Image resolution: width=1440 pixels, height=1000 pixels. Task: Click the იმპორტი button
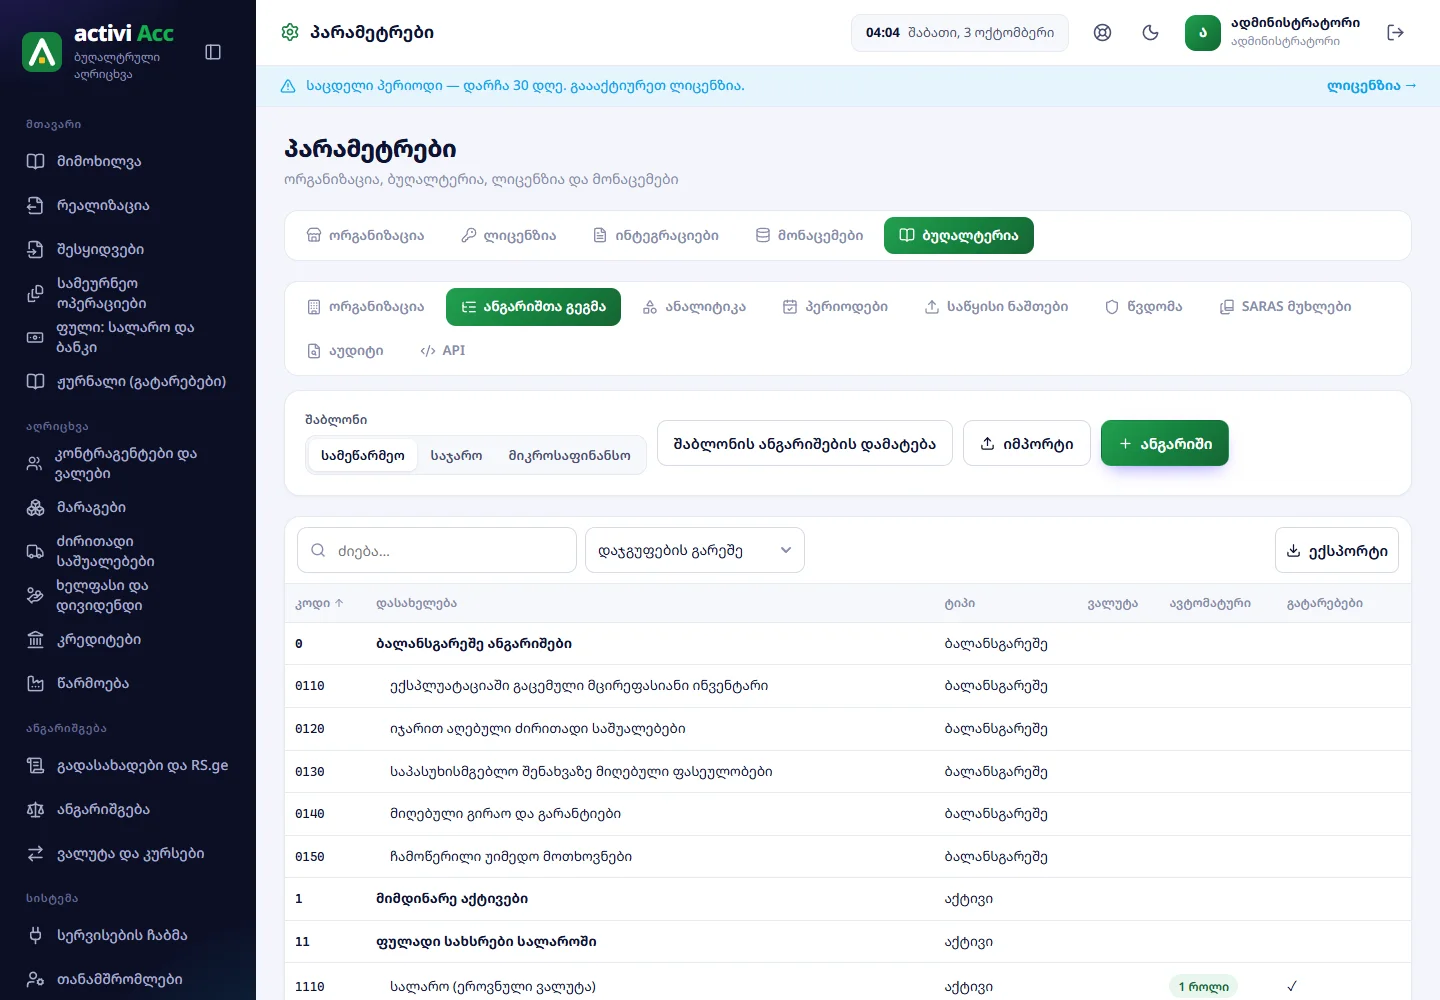pyautogui.click(x=1026, y=443)
